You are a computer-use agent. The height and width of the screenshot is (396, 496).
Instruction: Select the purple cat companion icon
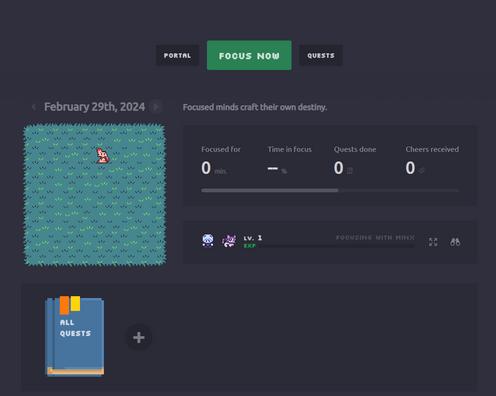click(x=229, y=241)
